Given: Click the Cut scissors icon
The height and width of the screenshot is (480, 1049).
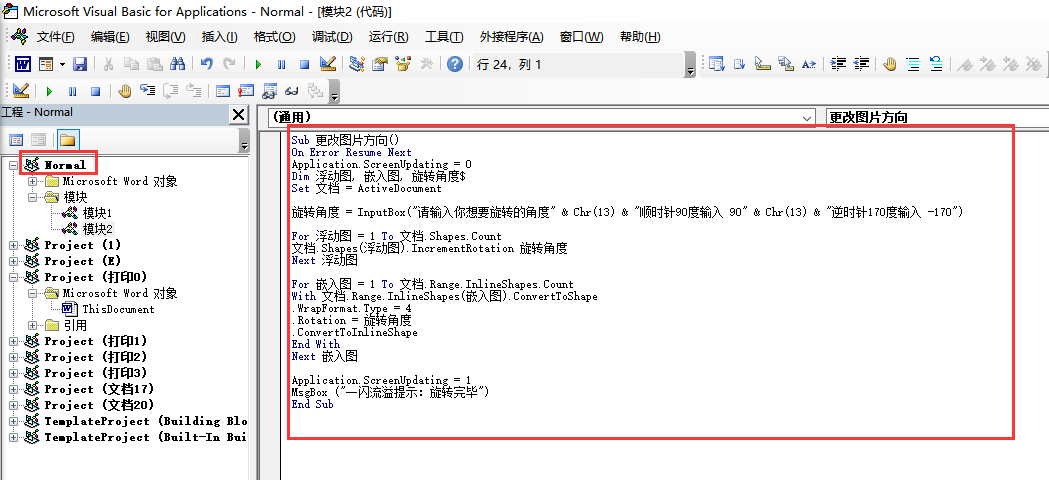Looking at the screenshot, I should click(108, 64).
